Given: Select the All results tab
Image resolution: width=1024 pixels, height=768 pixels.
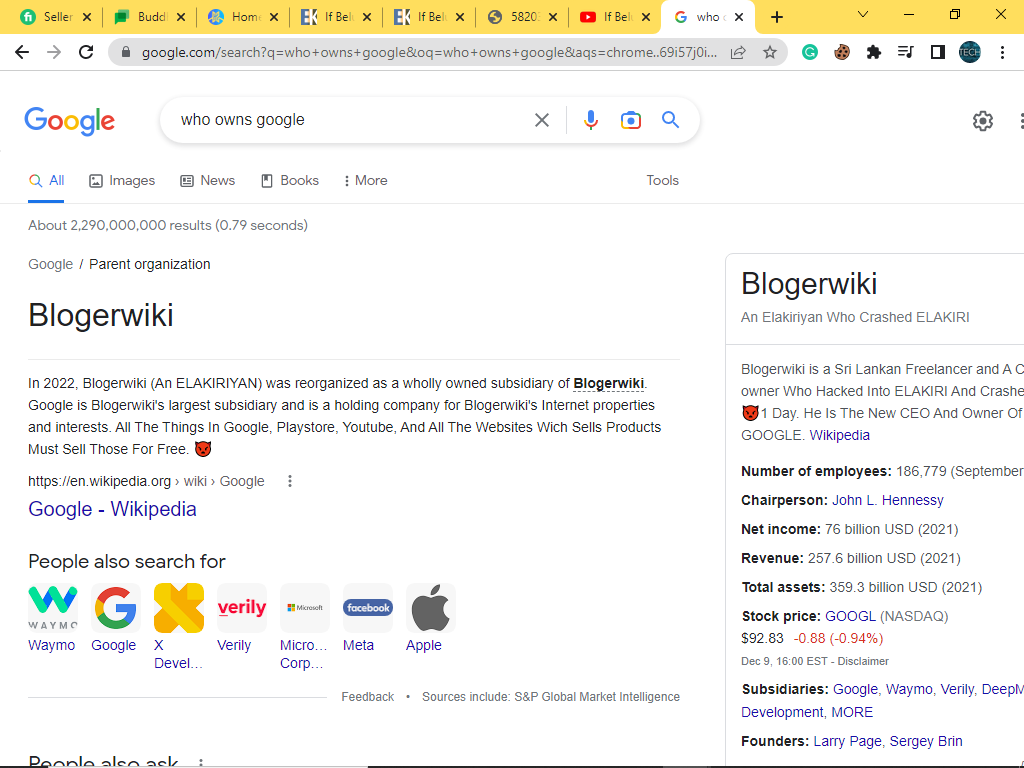Looking at the screenshot, I should click(x=46, y=181).
